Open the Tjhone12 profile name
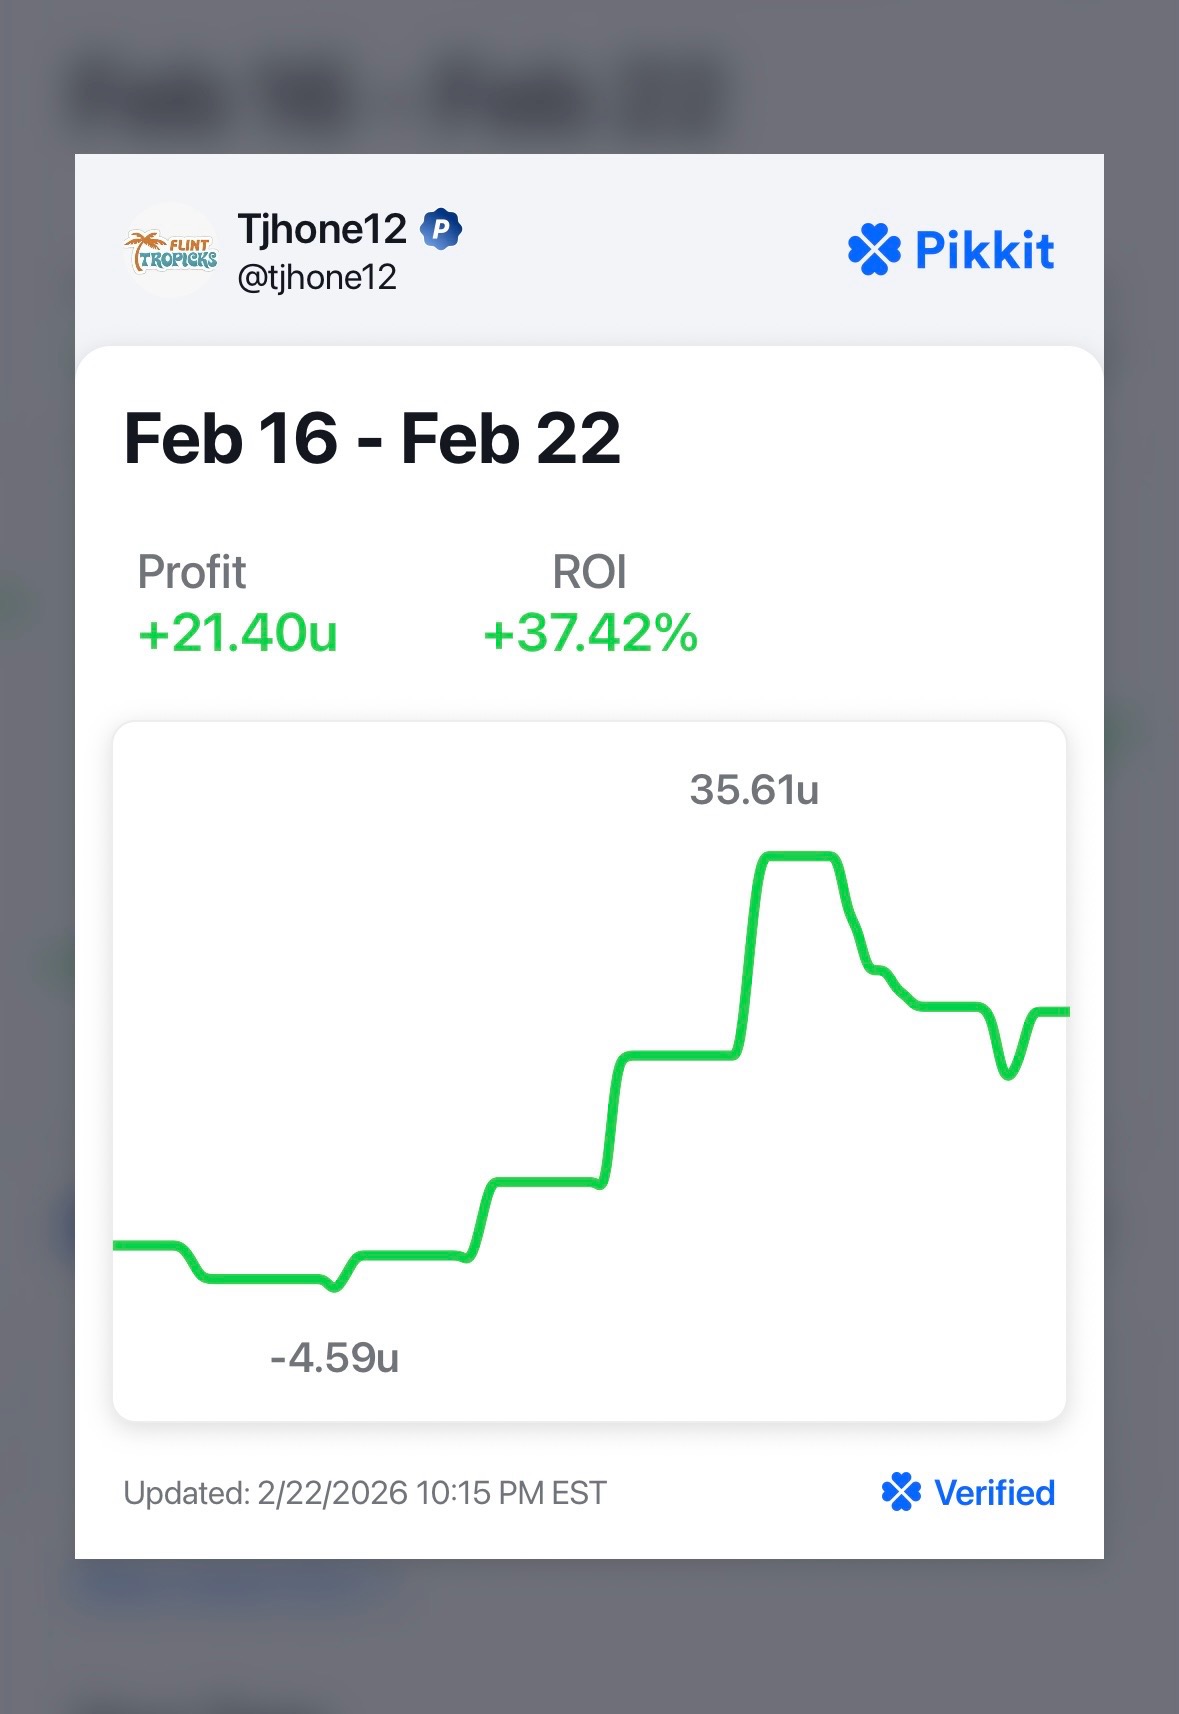Screen dimensions: 1179x1714 [322, 230]
